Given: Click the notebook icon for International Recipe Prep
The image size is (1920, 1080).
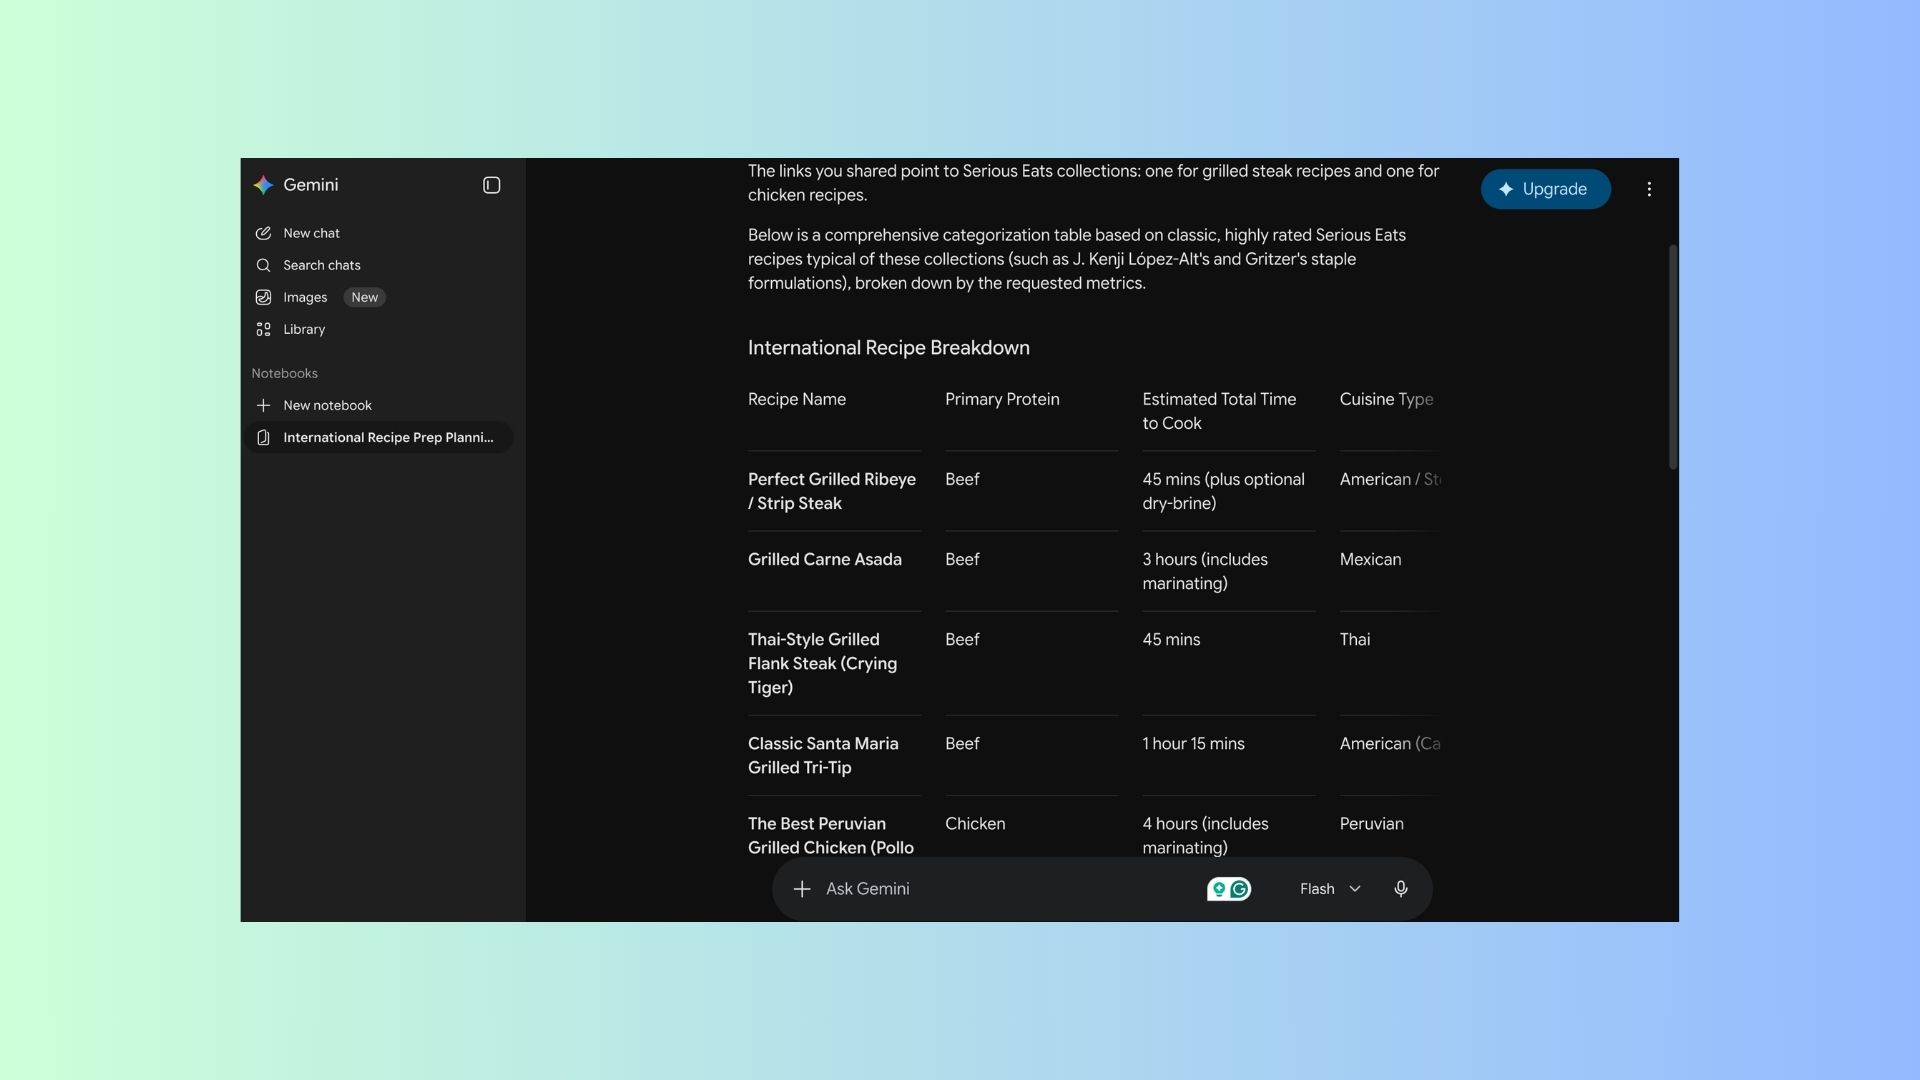Looking at the screenshot, I should tap(263, 437).
